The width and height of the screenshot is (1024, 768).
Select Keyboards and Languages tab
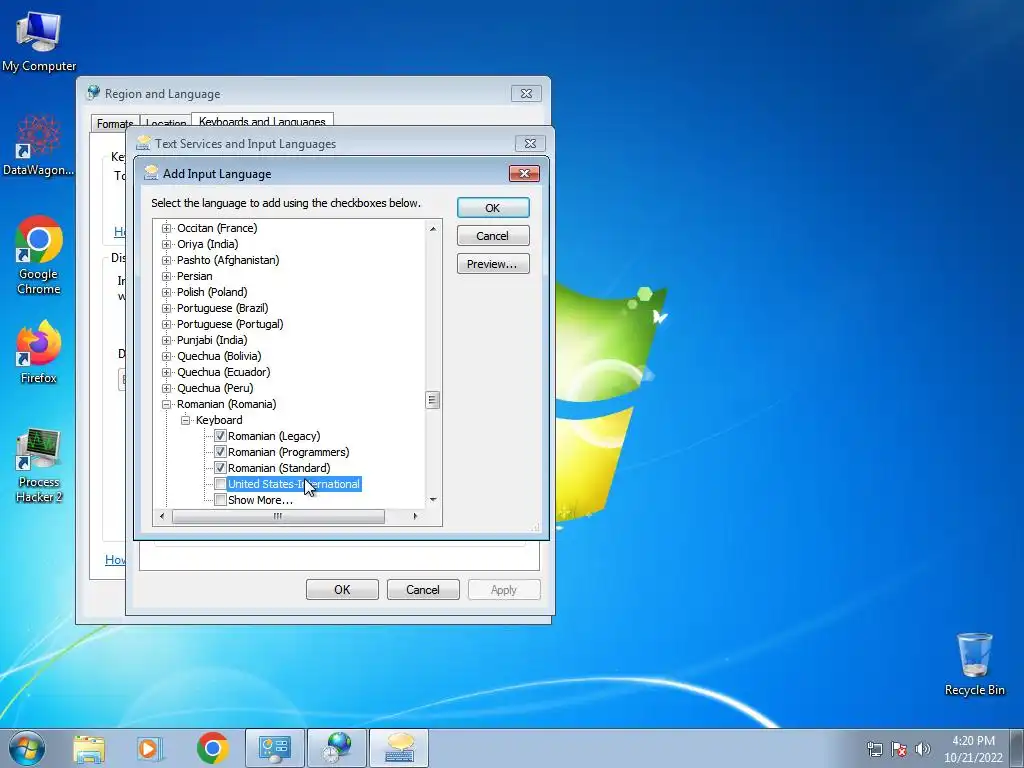tap(262, 121)
